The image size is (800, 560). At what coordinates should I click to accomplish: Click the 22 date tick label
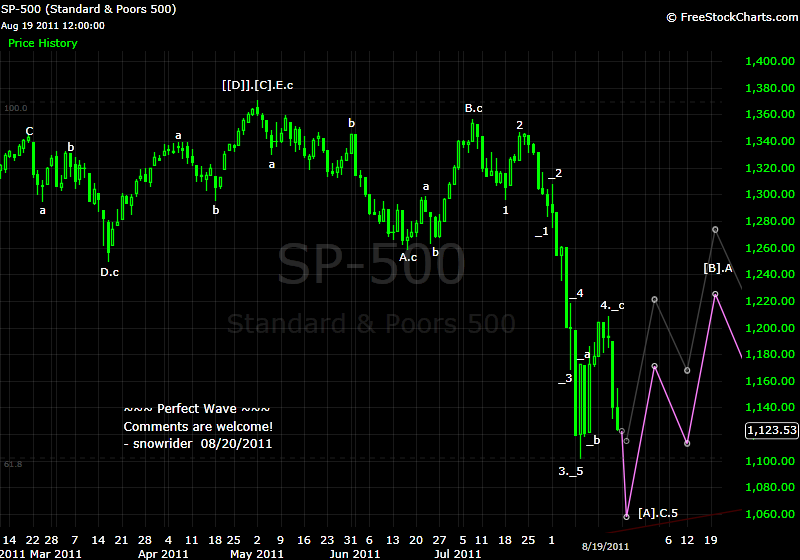click(x=33, y=540)
